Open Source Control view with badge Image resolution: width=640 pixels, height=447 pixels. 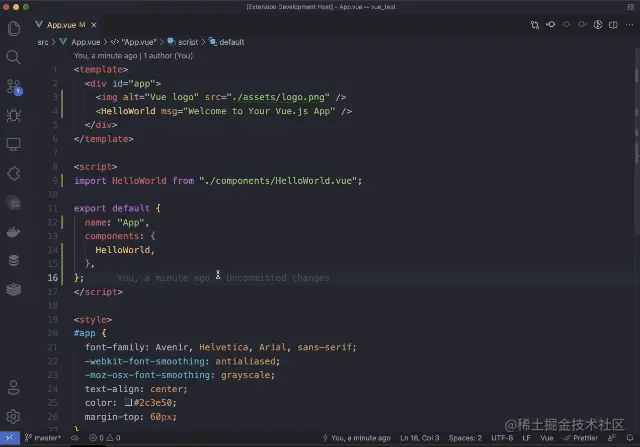pyautogui.click(x=14, y=87)
